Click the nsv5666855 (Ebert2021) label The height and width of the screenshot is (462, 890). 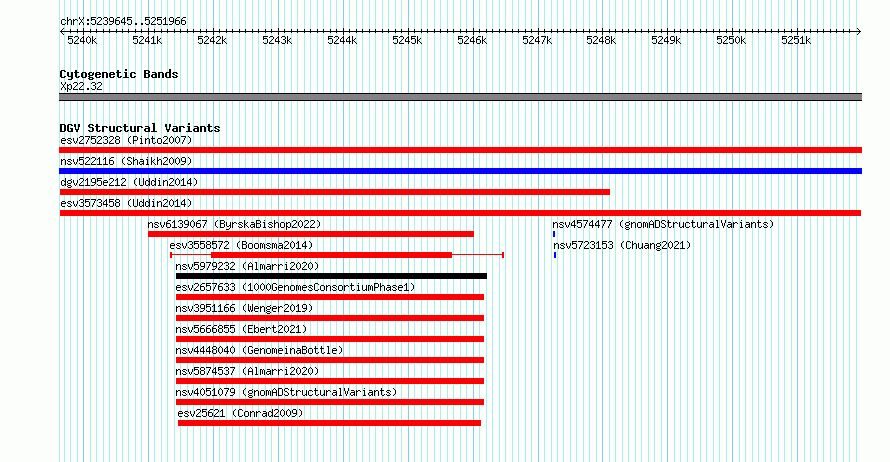241,329
